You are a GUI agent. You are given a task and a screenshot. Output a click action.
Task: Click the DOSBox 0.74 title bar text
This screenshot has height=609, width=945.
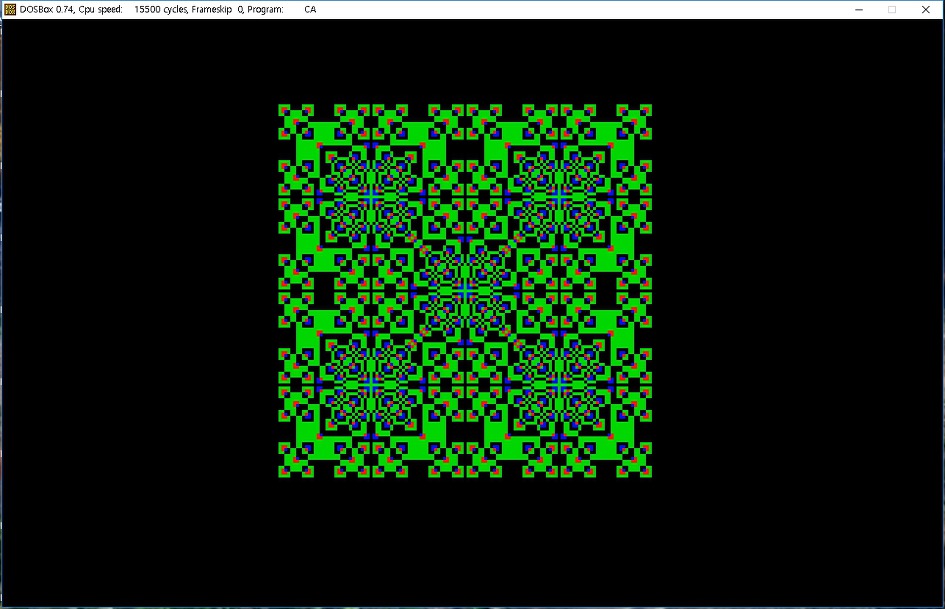[x=168, y=10]
